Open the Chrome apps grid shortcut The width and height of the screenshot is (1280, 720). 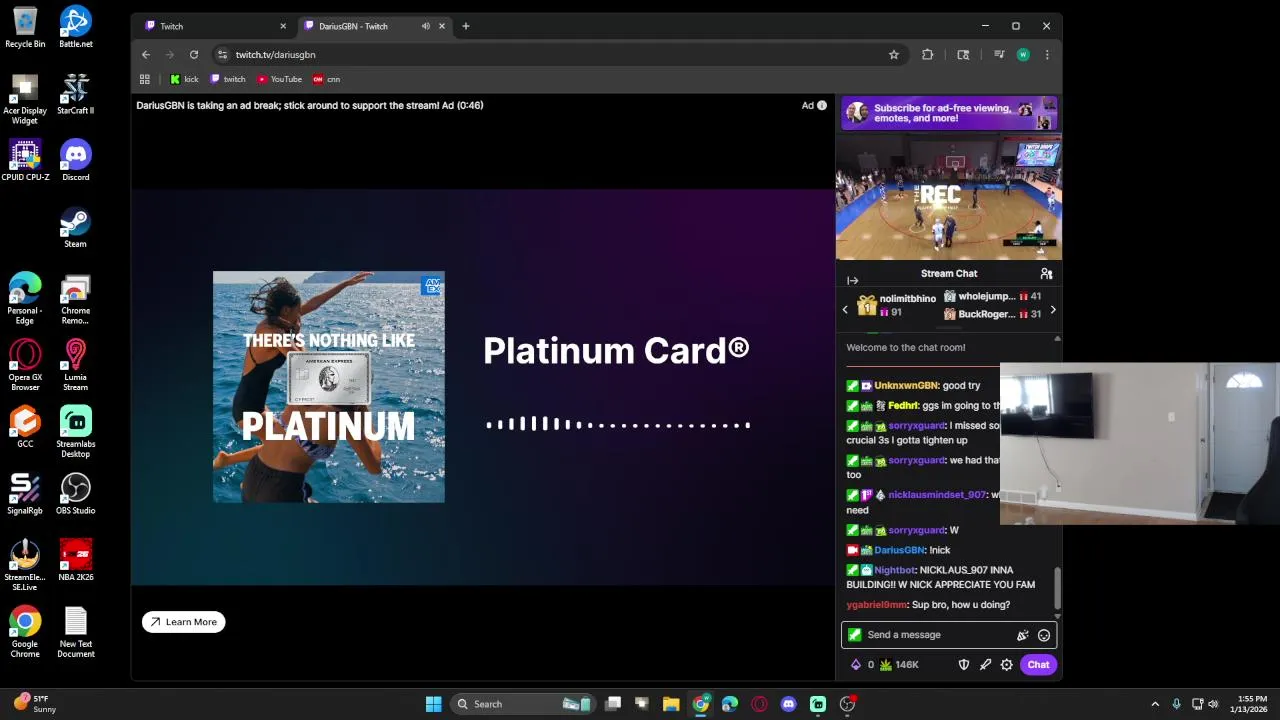(145, 79)
